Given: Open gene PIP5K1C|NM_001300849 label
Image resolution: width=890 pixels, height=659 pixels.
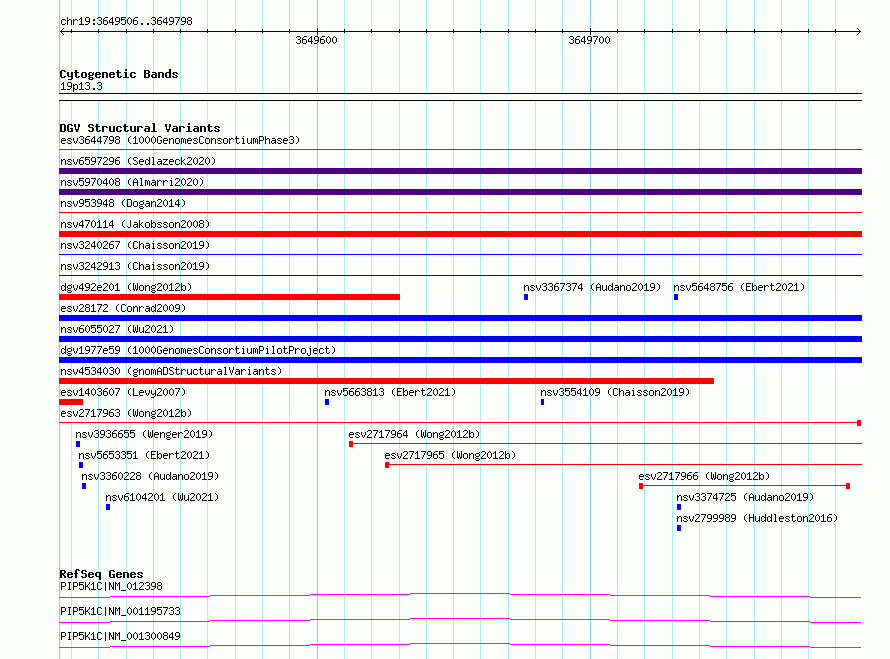Looking at the screenshot, I should [120, 636].
